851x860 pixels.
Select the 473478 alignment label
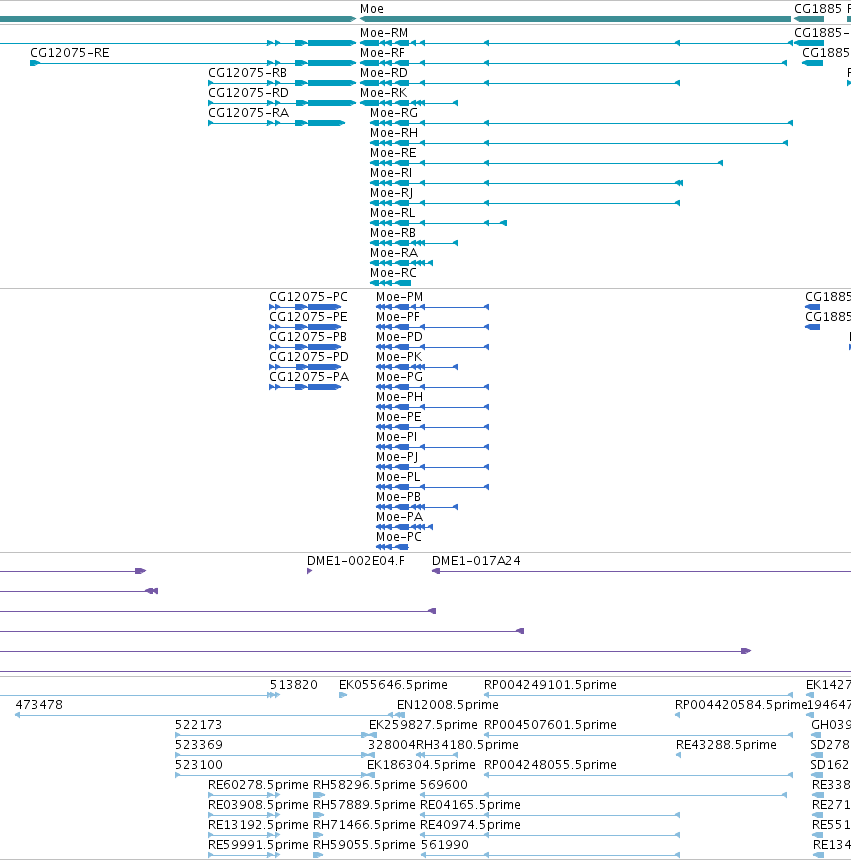point(39,705)
